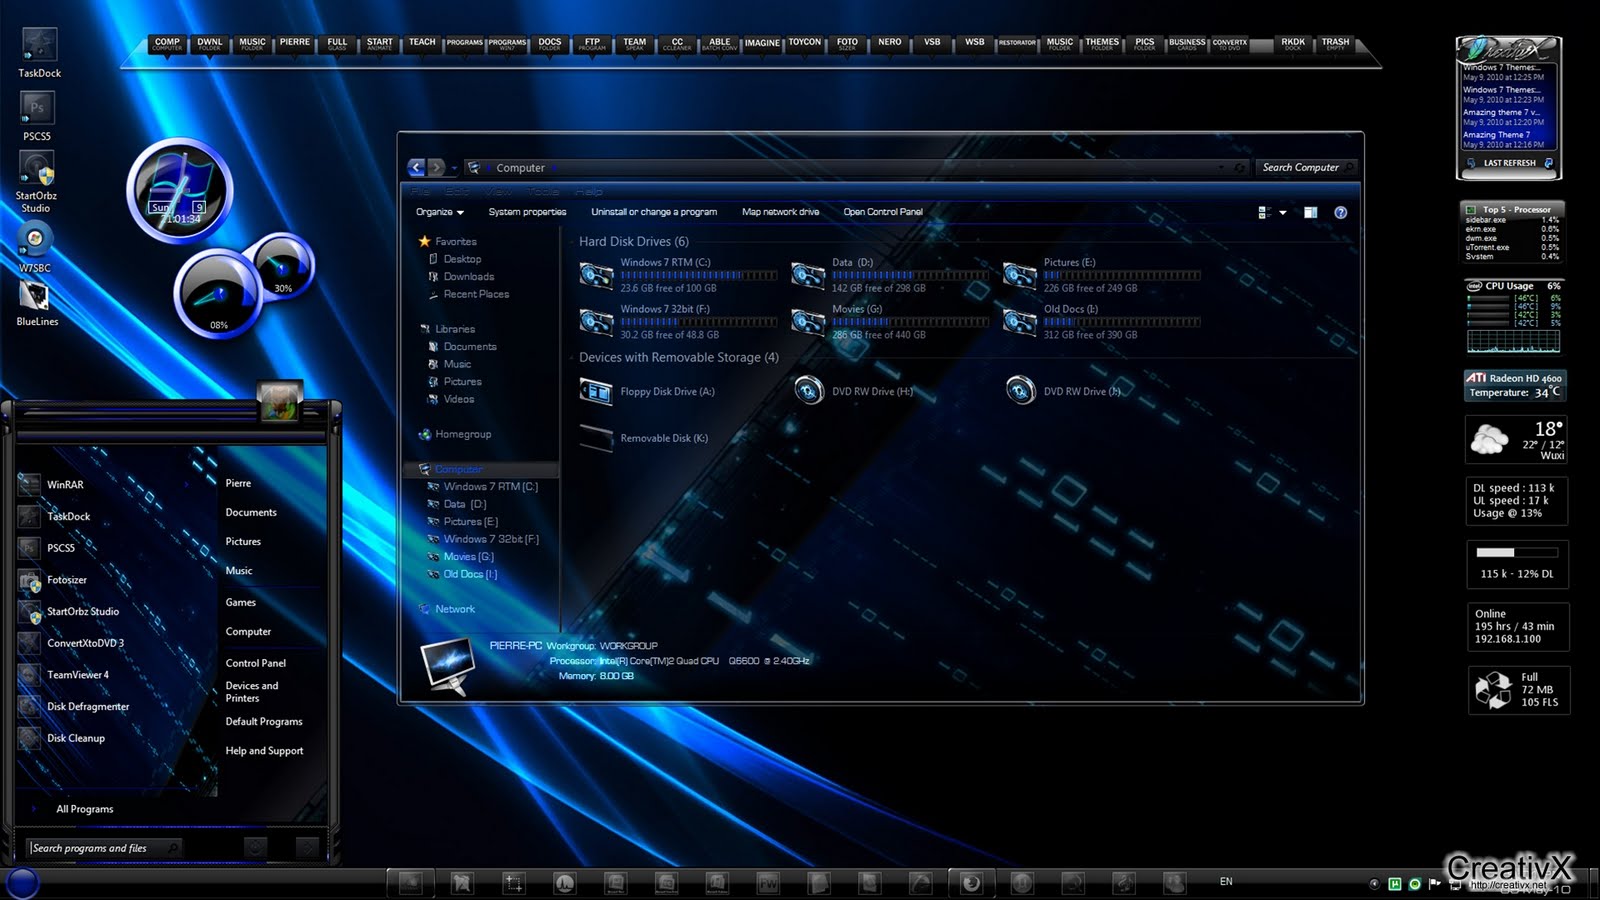Click the EN language indicator on taskbar
Screen dimensions: 1600x900
(x=1226, y=881)
